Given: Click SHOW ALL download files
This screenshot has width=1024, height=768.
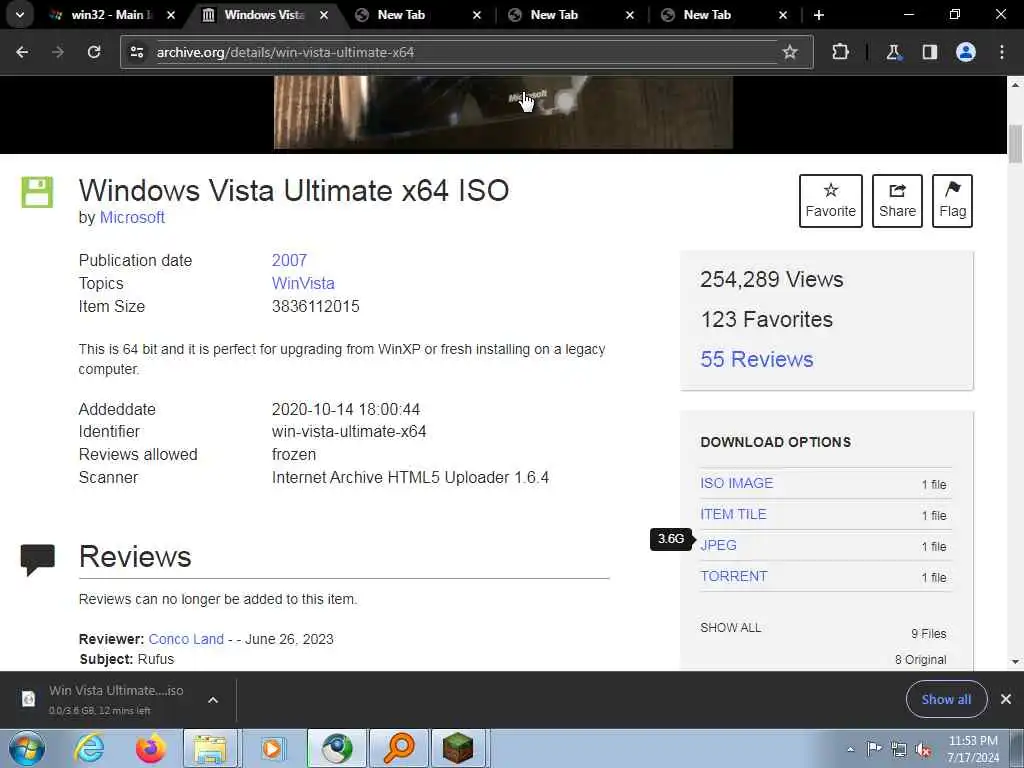Looking at the screenshot, I should (x=730, y=628).
